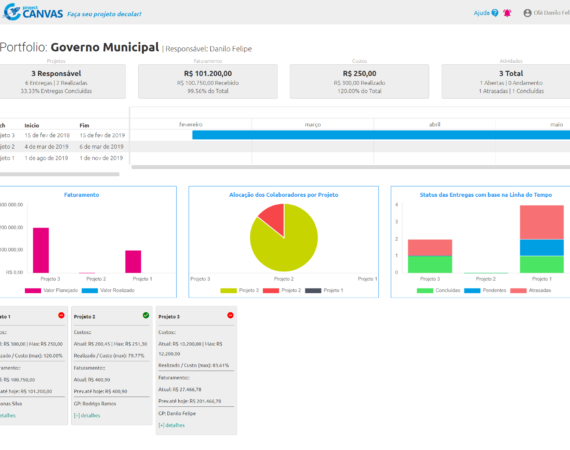Click 'Responsável: Danilo Felipe' header text
The image size is (570, 450).
tap(209, 49)
